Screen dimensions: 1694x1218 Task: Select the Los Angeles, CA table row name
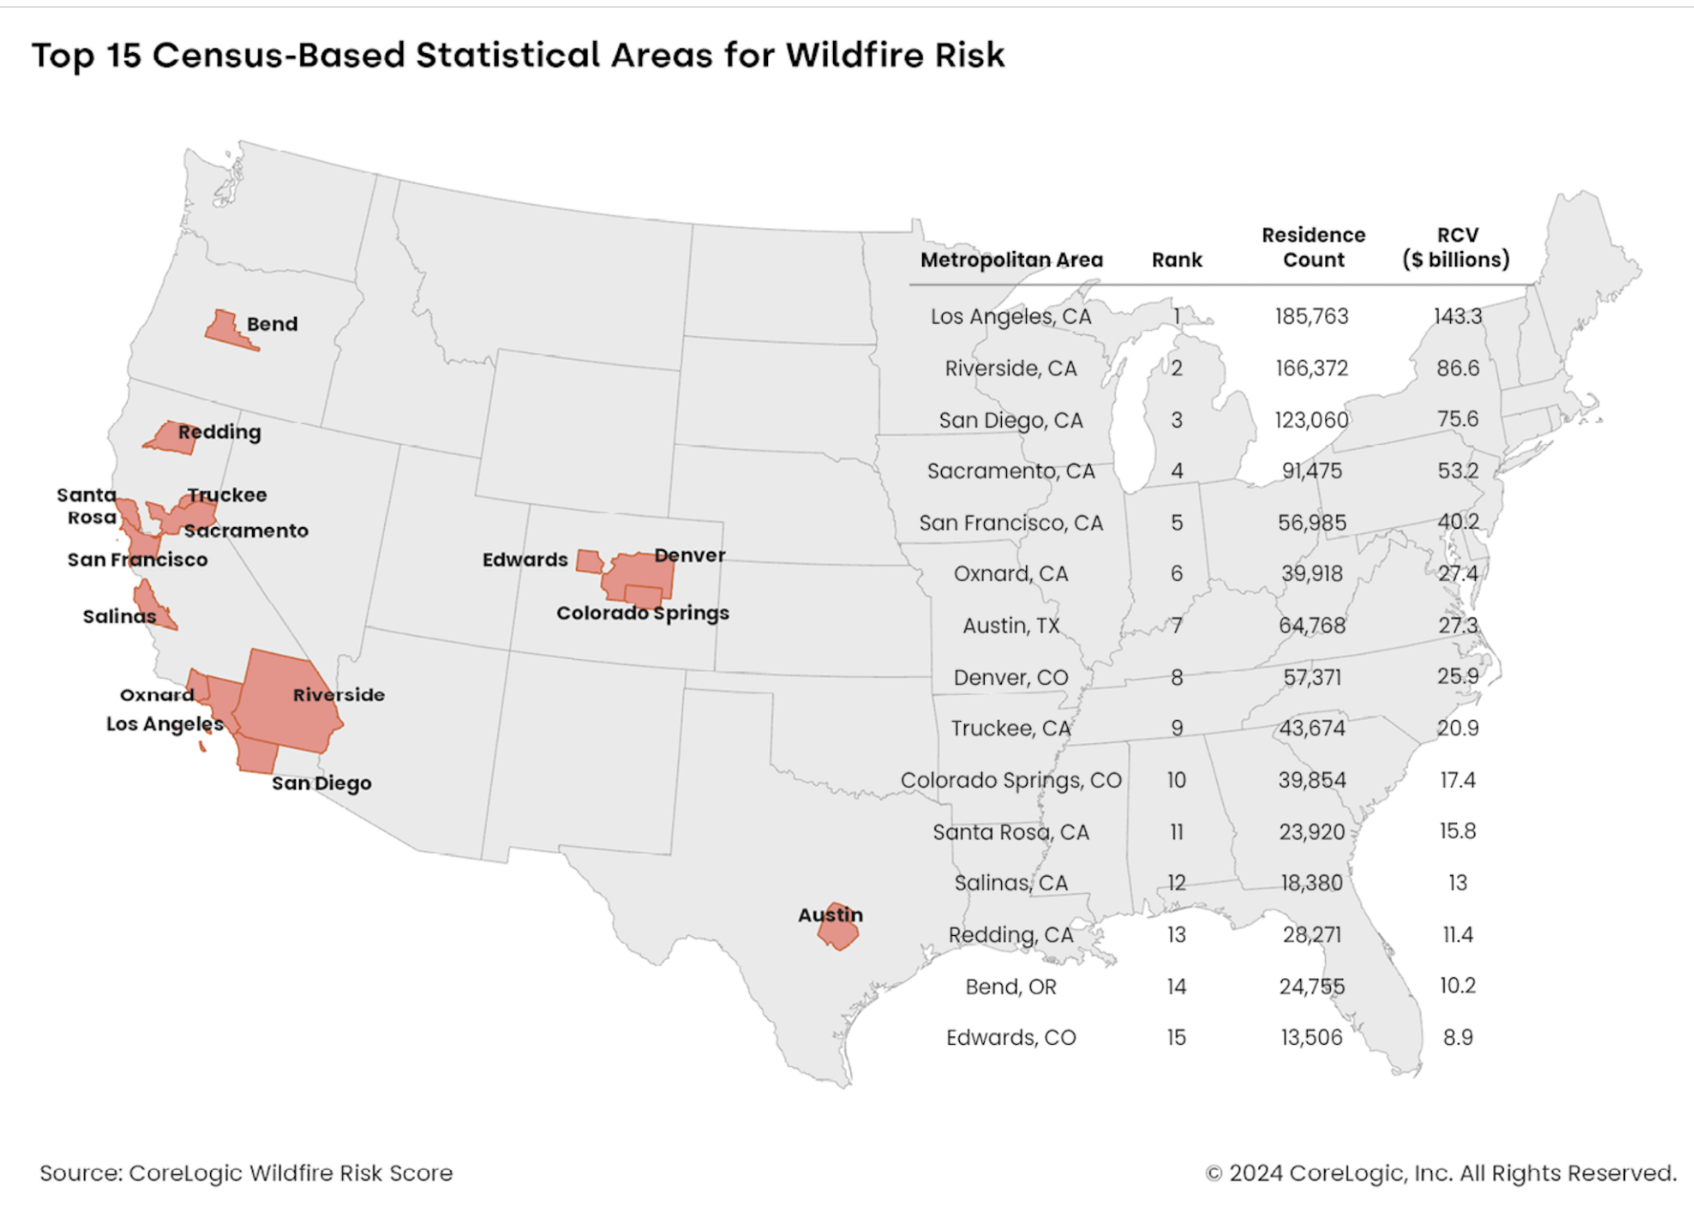(1011, 317)
